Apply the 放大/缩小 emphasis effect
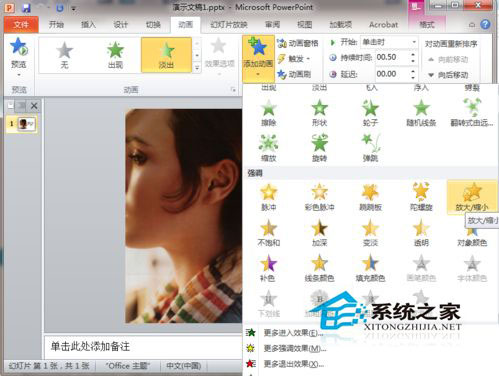499x376 pixels. coord(472,197)
